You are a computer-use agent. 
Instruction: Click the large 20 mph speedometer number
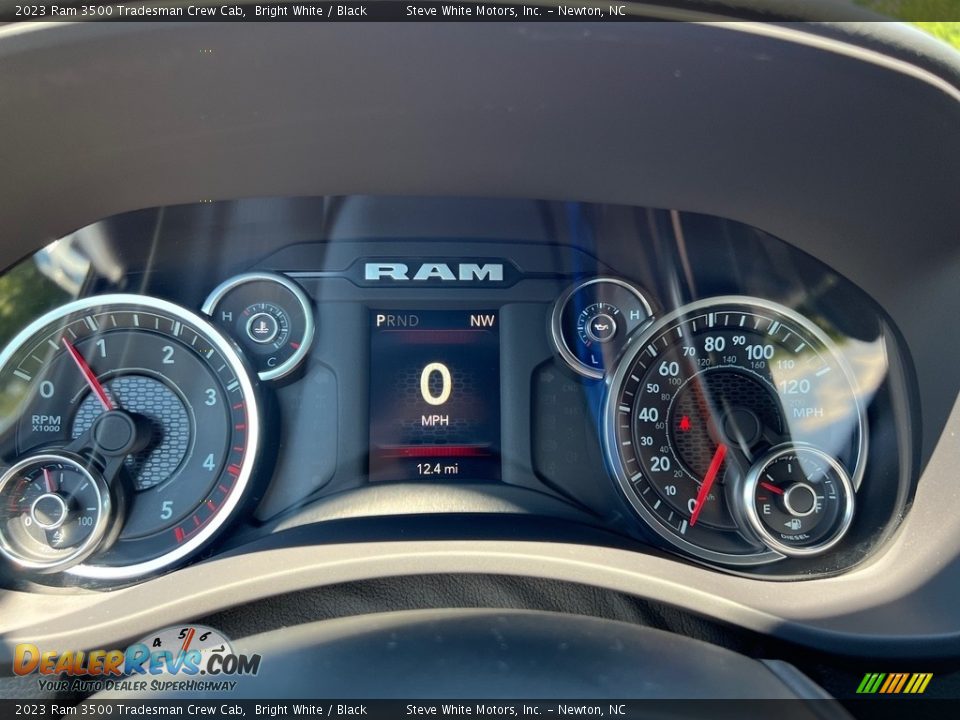659,463
